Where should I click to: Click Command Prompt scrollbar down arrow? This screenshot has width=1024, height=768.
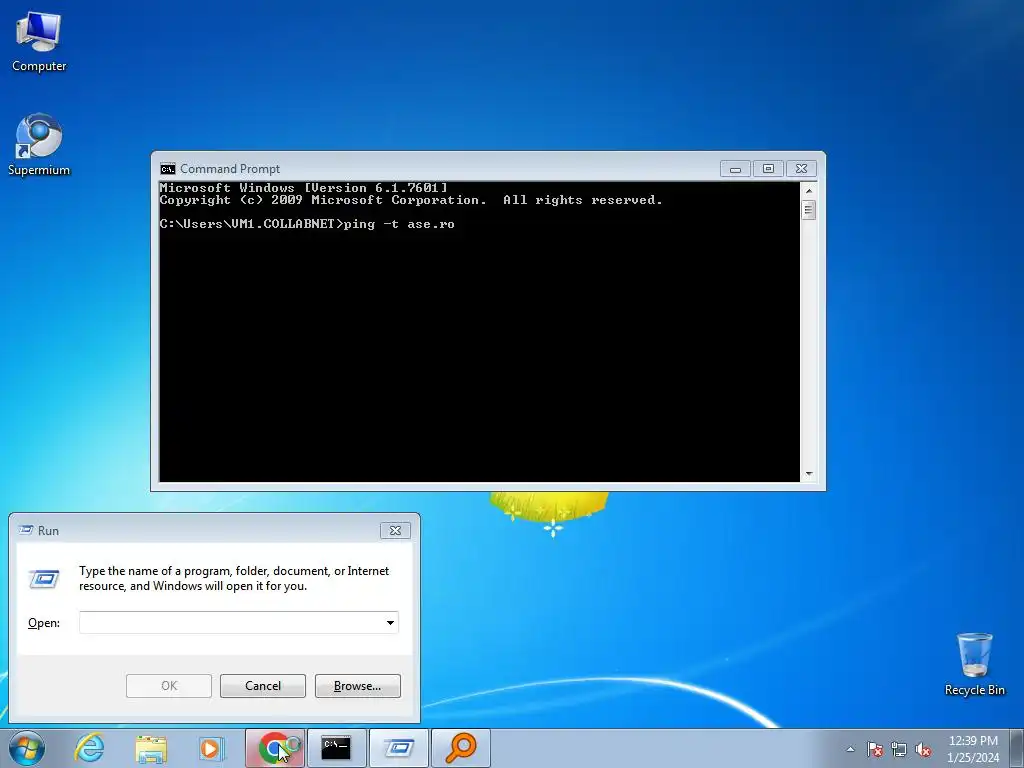[x=808, y=474]
